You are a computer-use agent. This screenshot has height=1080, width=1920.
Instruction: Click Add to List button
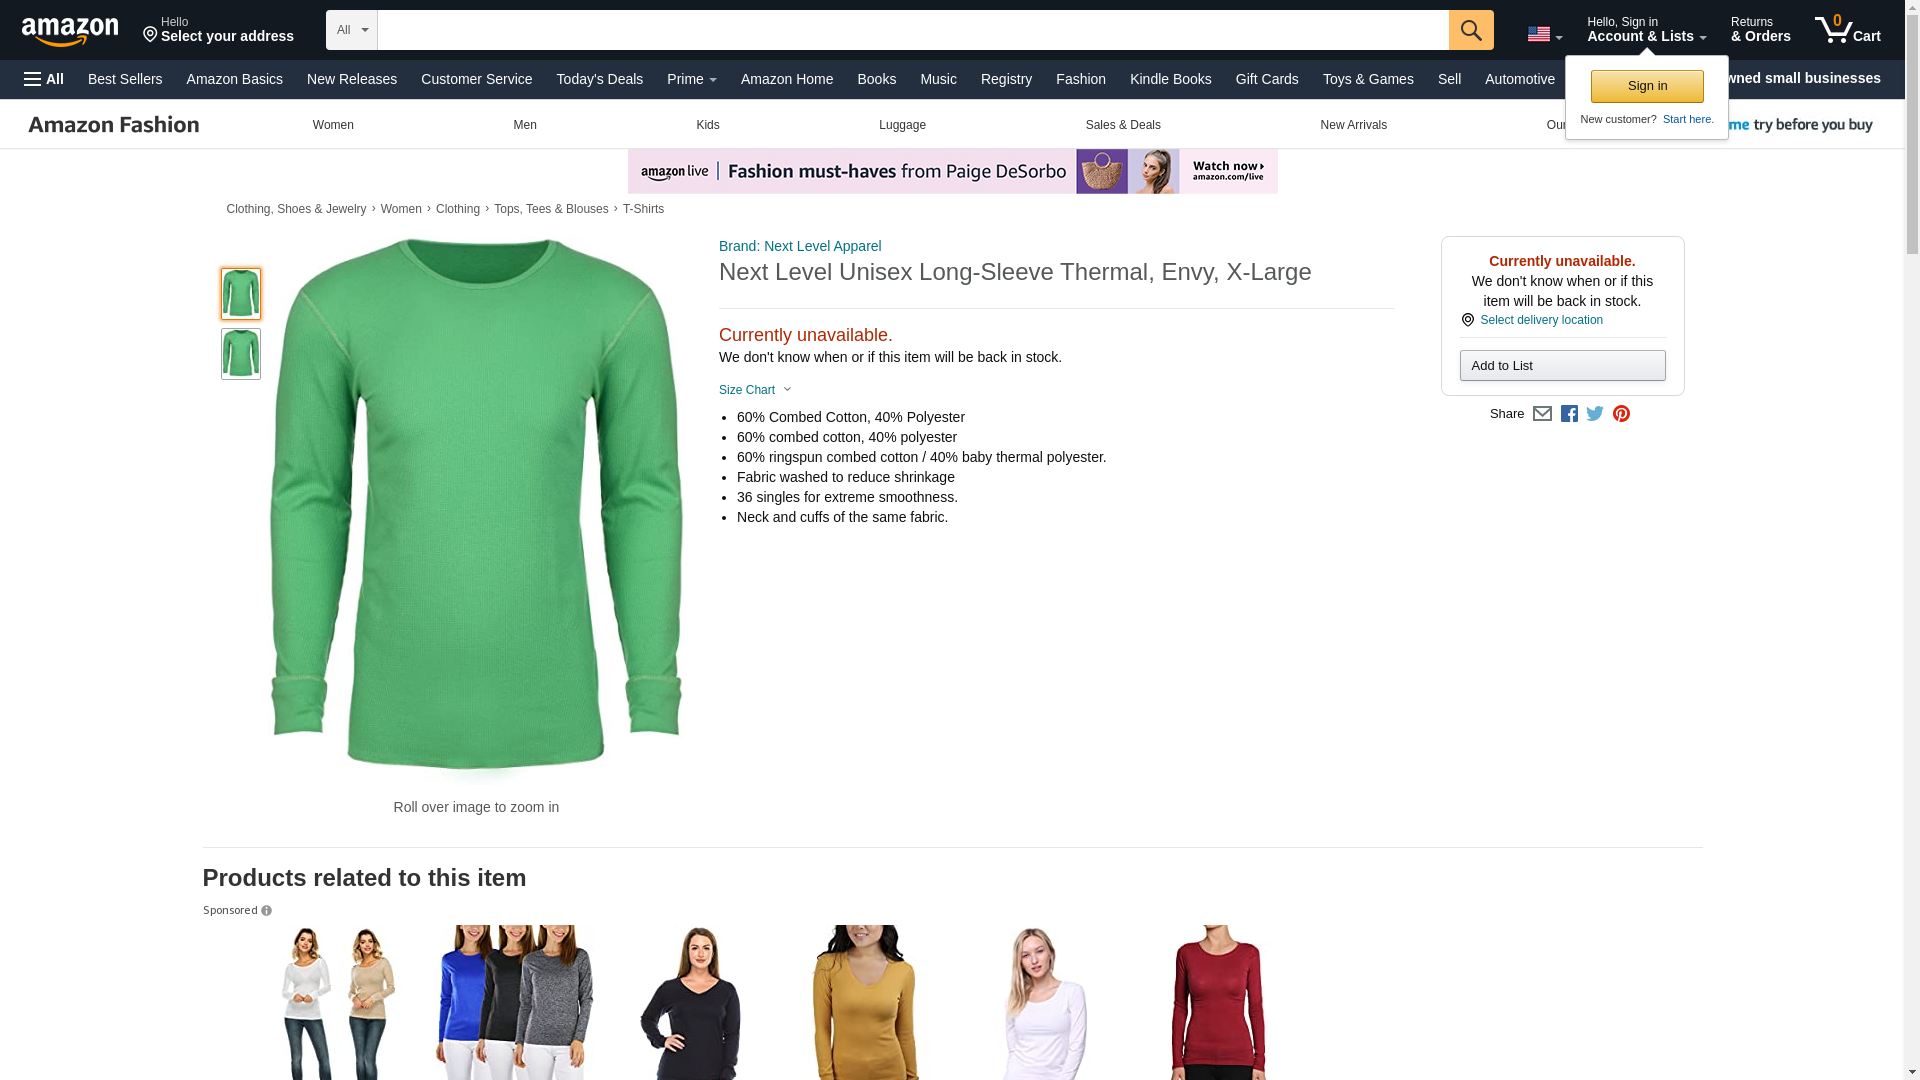(1562, 365)
